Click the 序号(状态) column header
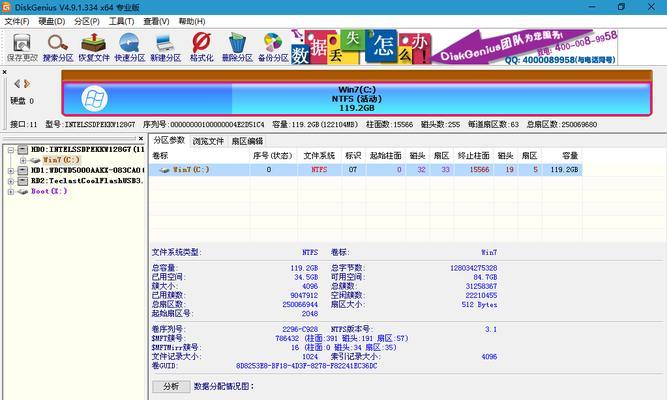Viewport: 667px width, 400px height. (x=272, y=156)
